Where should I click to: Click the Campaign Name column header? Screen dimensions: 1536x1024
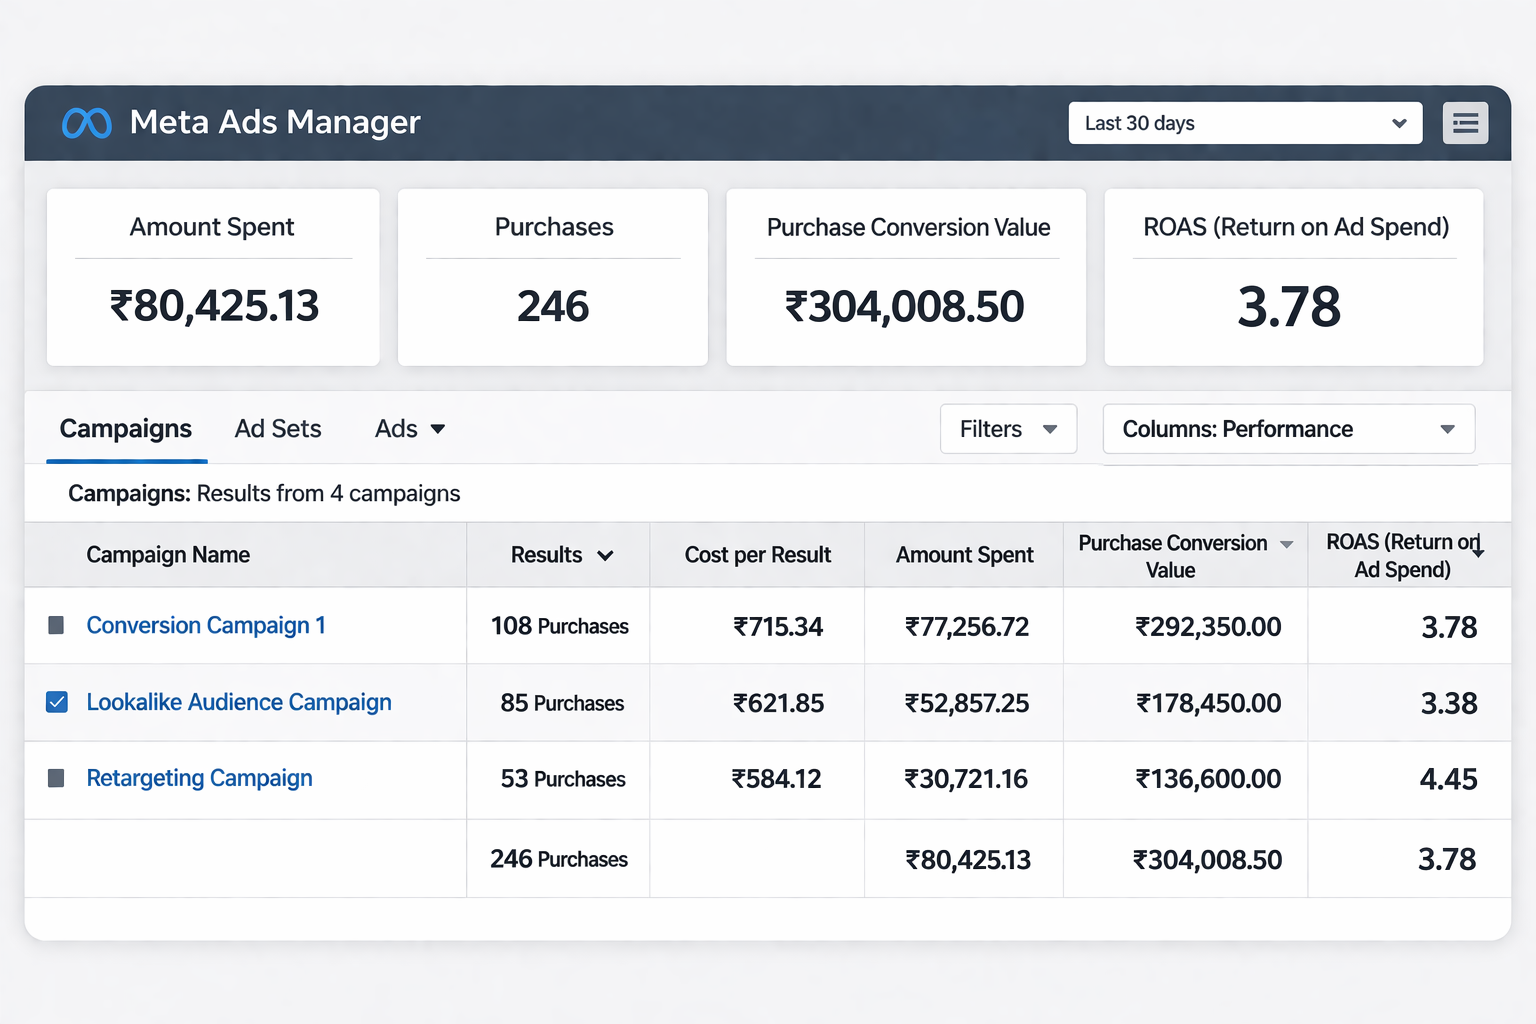(x=168, y=555)
